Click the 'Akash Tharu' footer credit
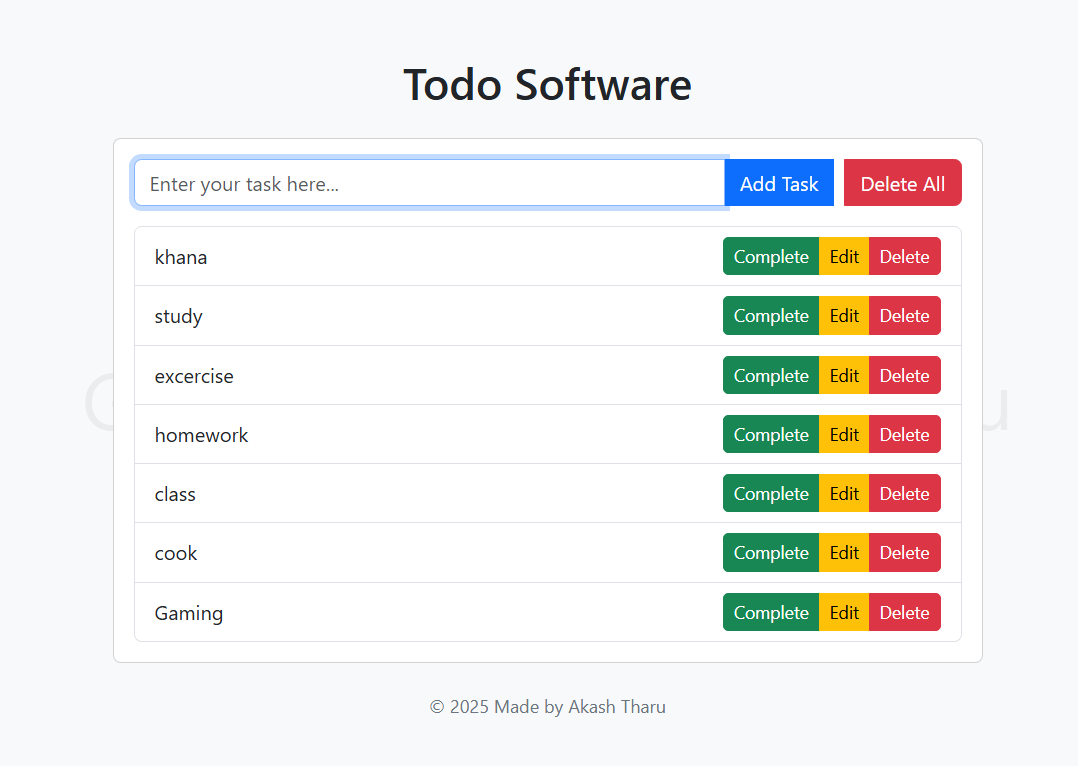 click(x=617, y=707)
